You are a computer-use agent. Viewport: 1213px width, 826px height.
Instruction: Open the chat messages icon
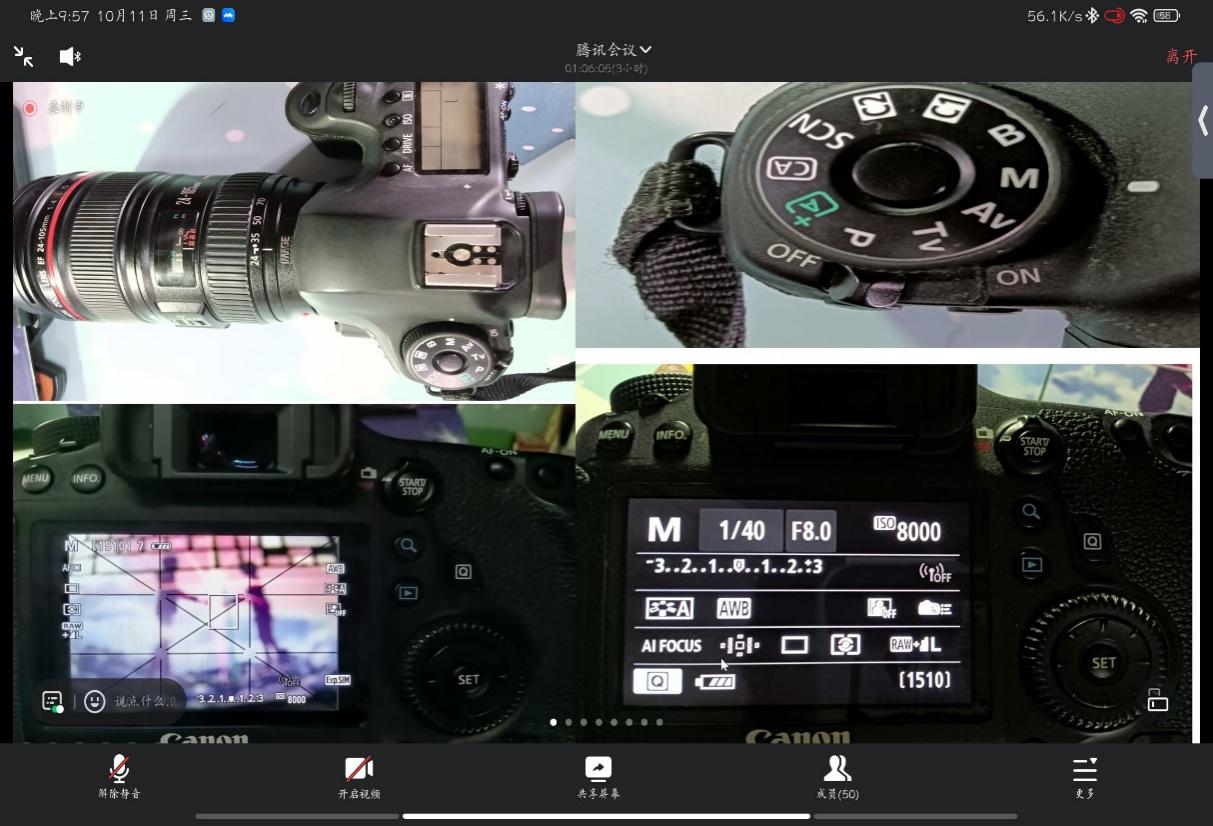[53, 702]
